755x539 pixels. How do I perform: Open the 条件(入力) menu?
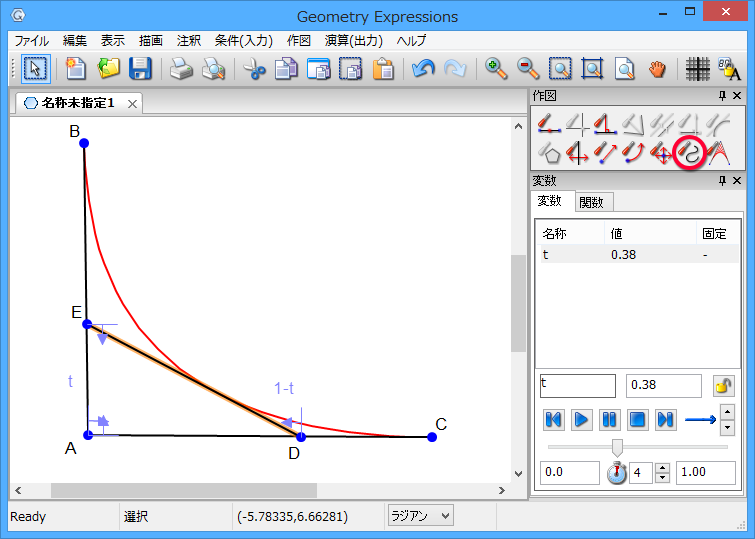243,41
